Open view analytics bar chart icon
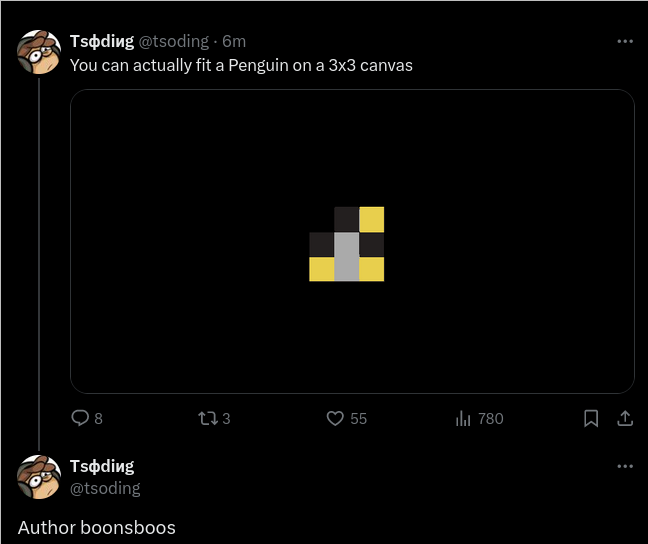This screenshot has height=544, width=648. click(x=463, y=418)
